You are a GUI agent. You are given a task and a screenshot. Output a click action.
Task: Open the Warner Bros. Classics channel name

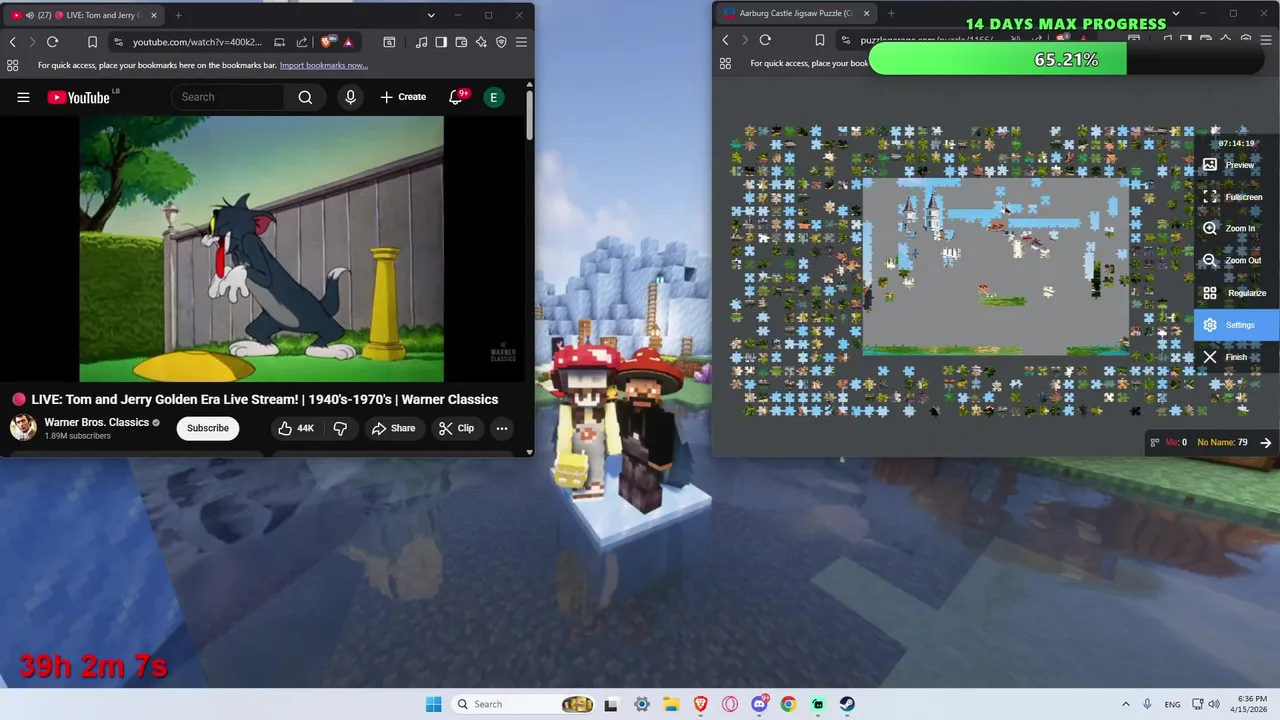pyautogui.click(x=97, y=422)
